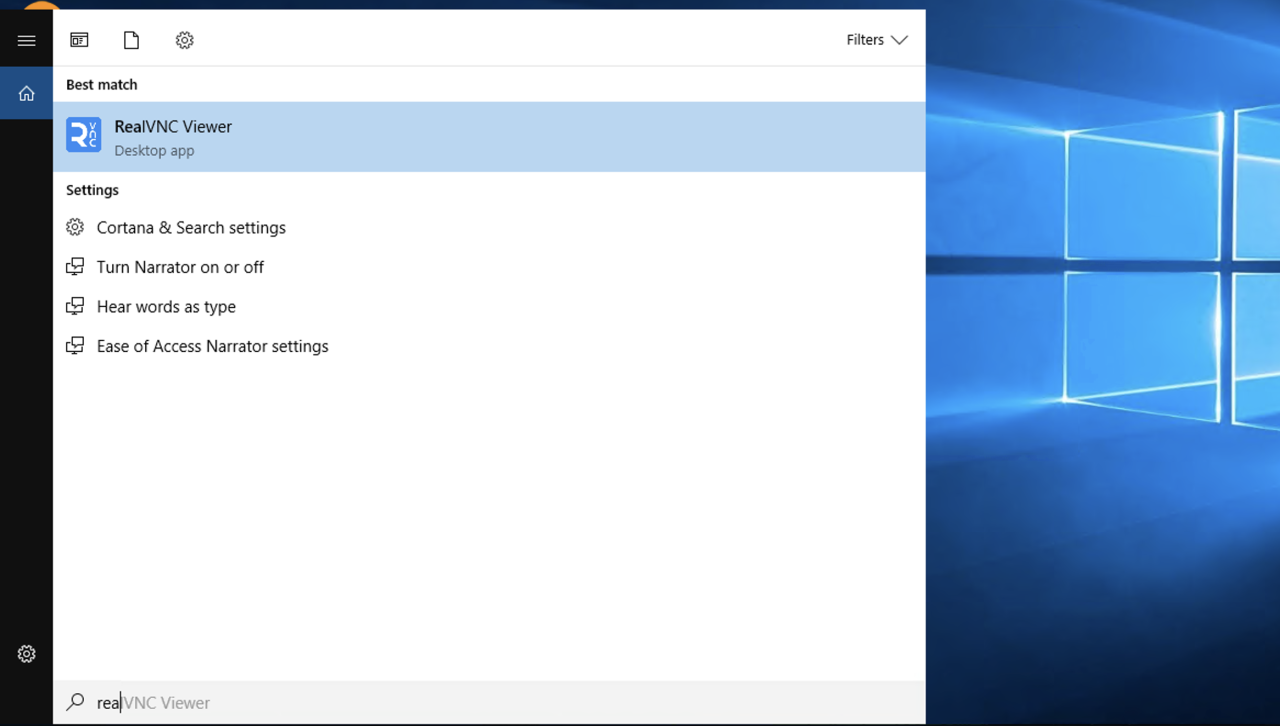Click the search text input field
1280x726 pixels.
coord(500,703)
